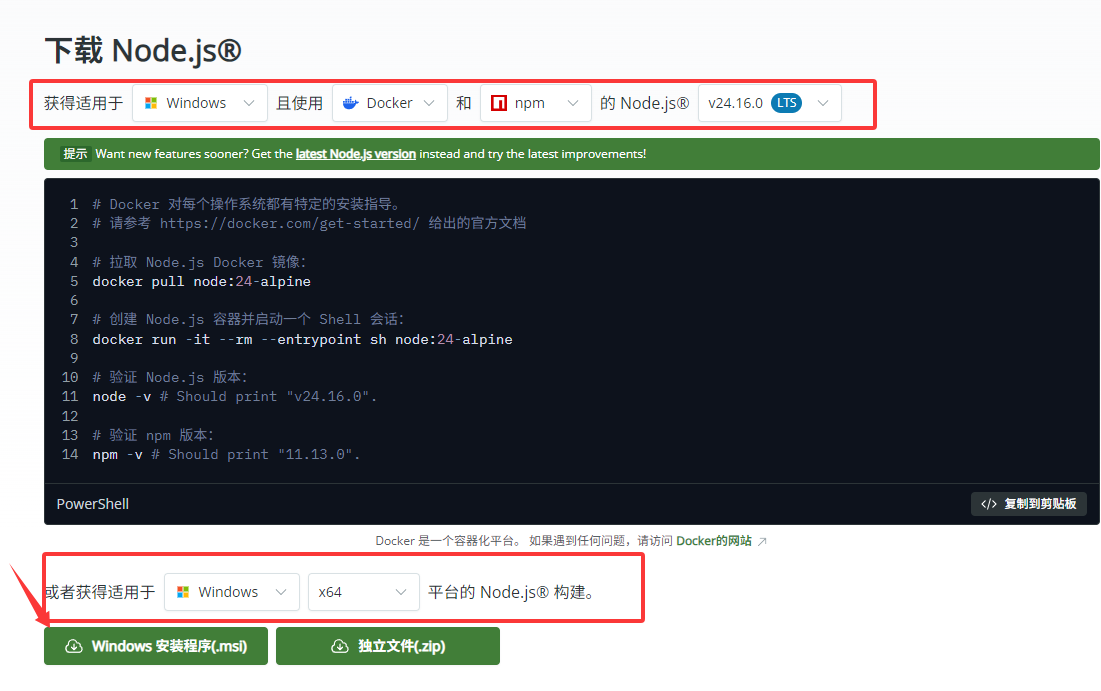Click the line 'docker pull node:24-alpine'

[202, 282]
